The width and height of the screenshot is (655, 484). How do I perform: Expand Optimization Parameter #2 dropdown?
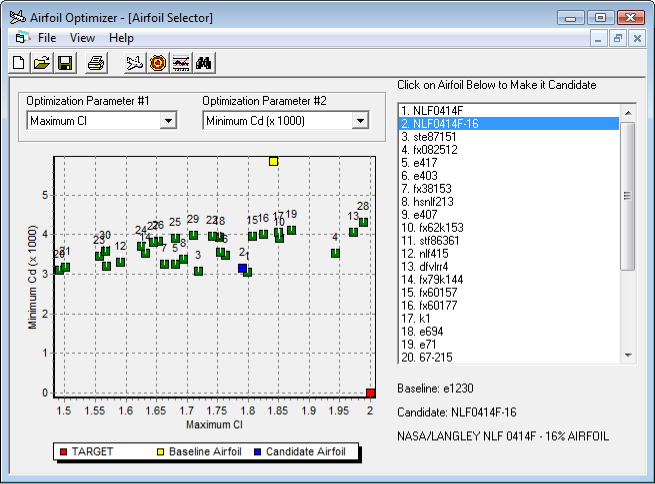pos(360,121)
